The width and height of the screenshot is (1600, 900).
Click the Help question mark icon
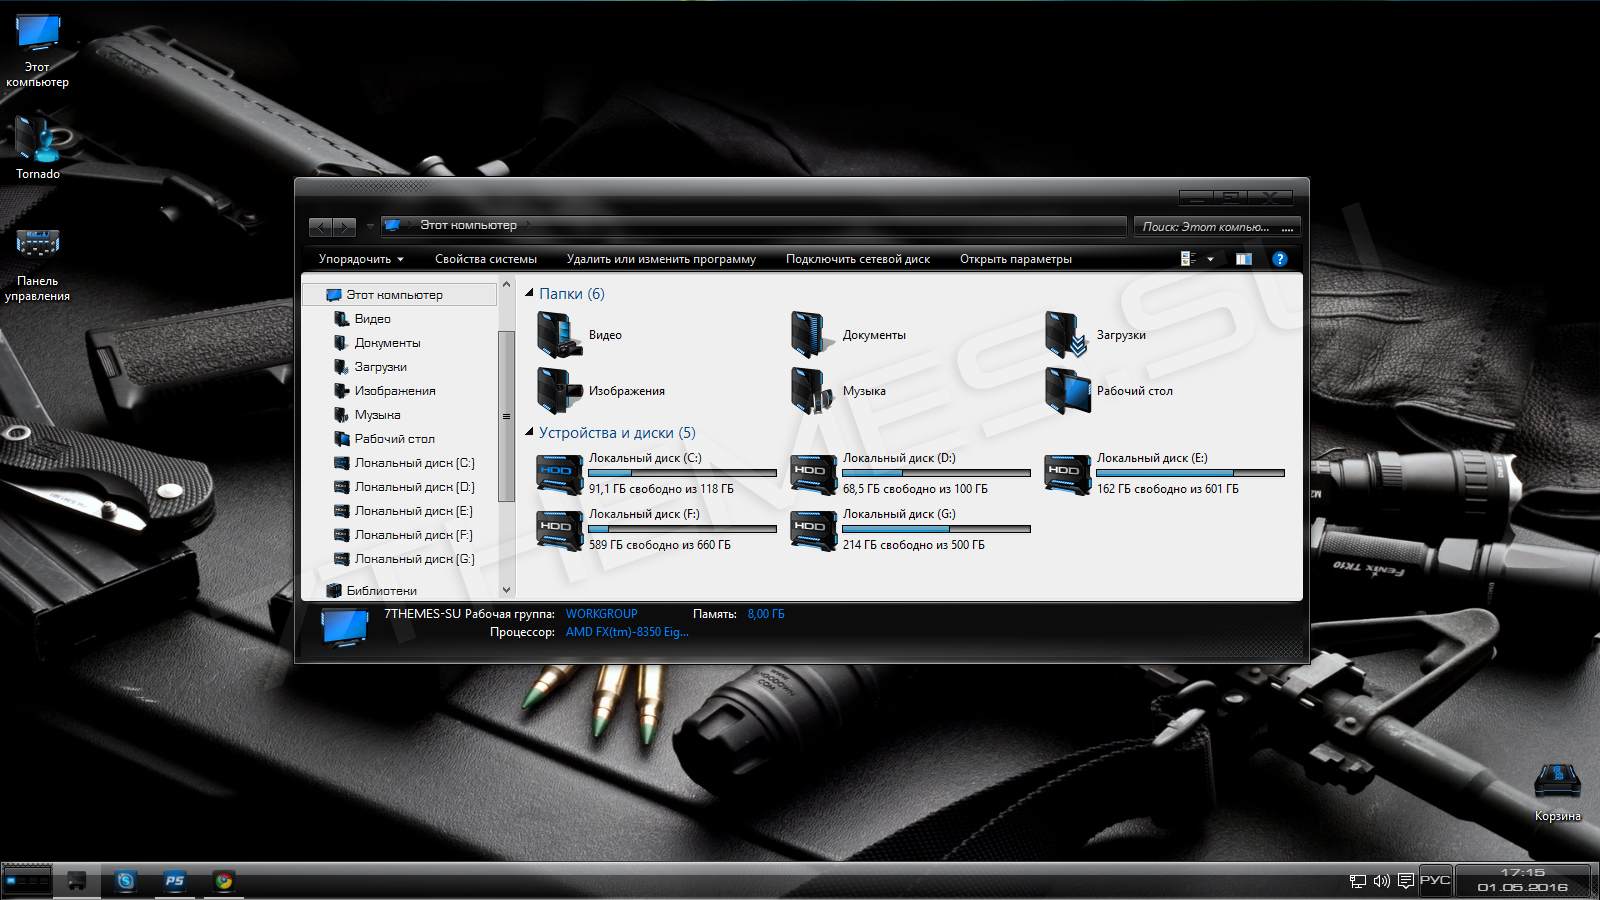click(1279, 259)
